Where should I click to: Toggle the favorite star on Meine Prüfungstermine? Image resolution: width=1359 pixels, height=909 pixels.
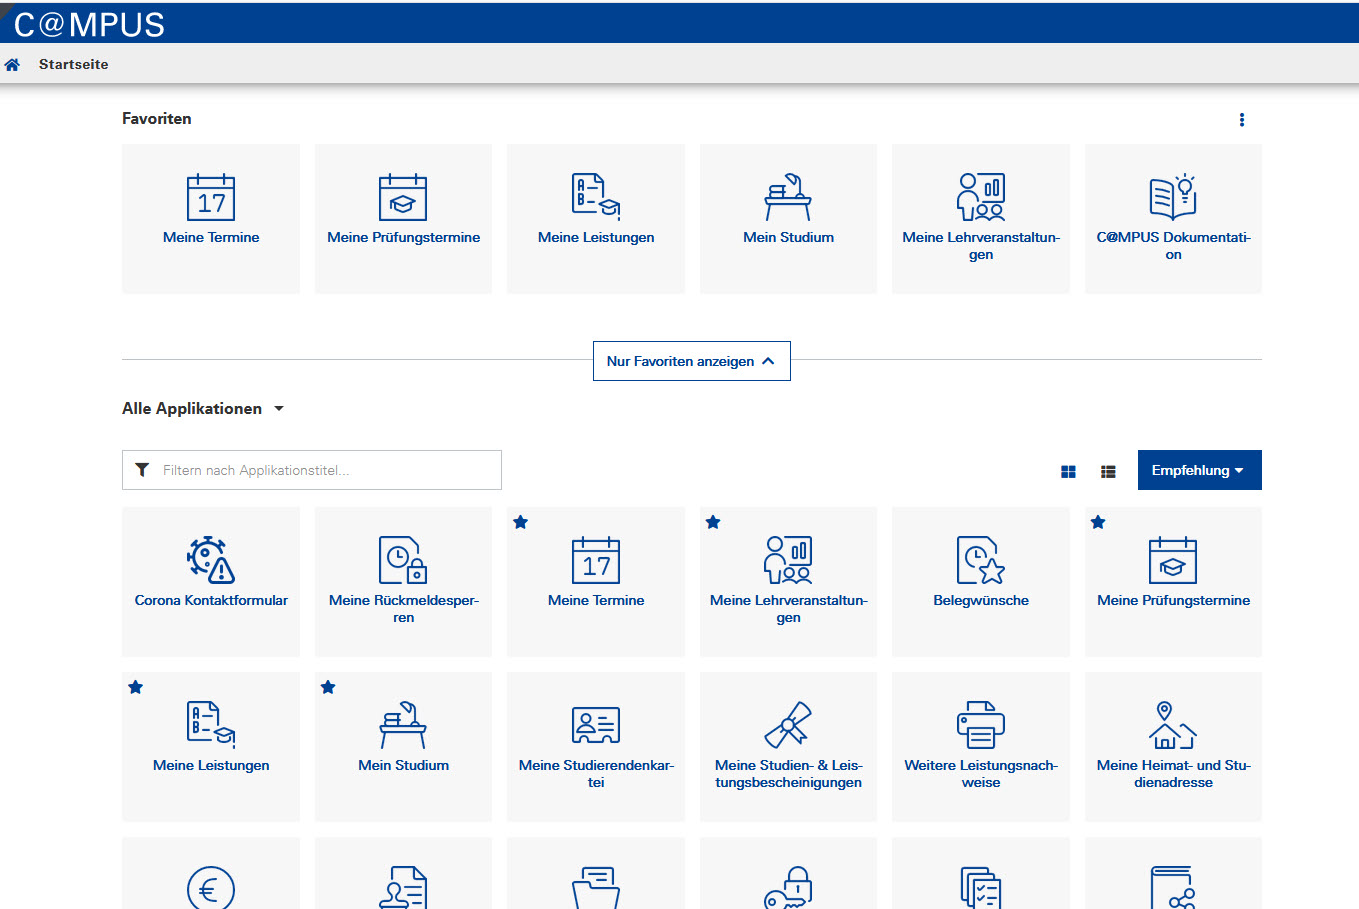(1098, 522)
